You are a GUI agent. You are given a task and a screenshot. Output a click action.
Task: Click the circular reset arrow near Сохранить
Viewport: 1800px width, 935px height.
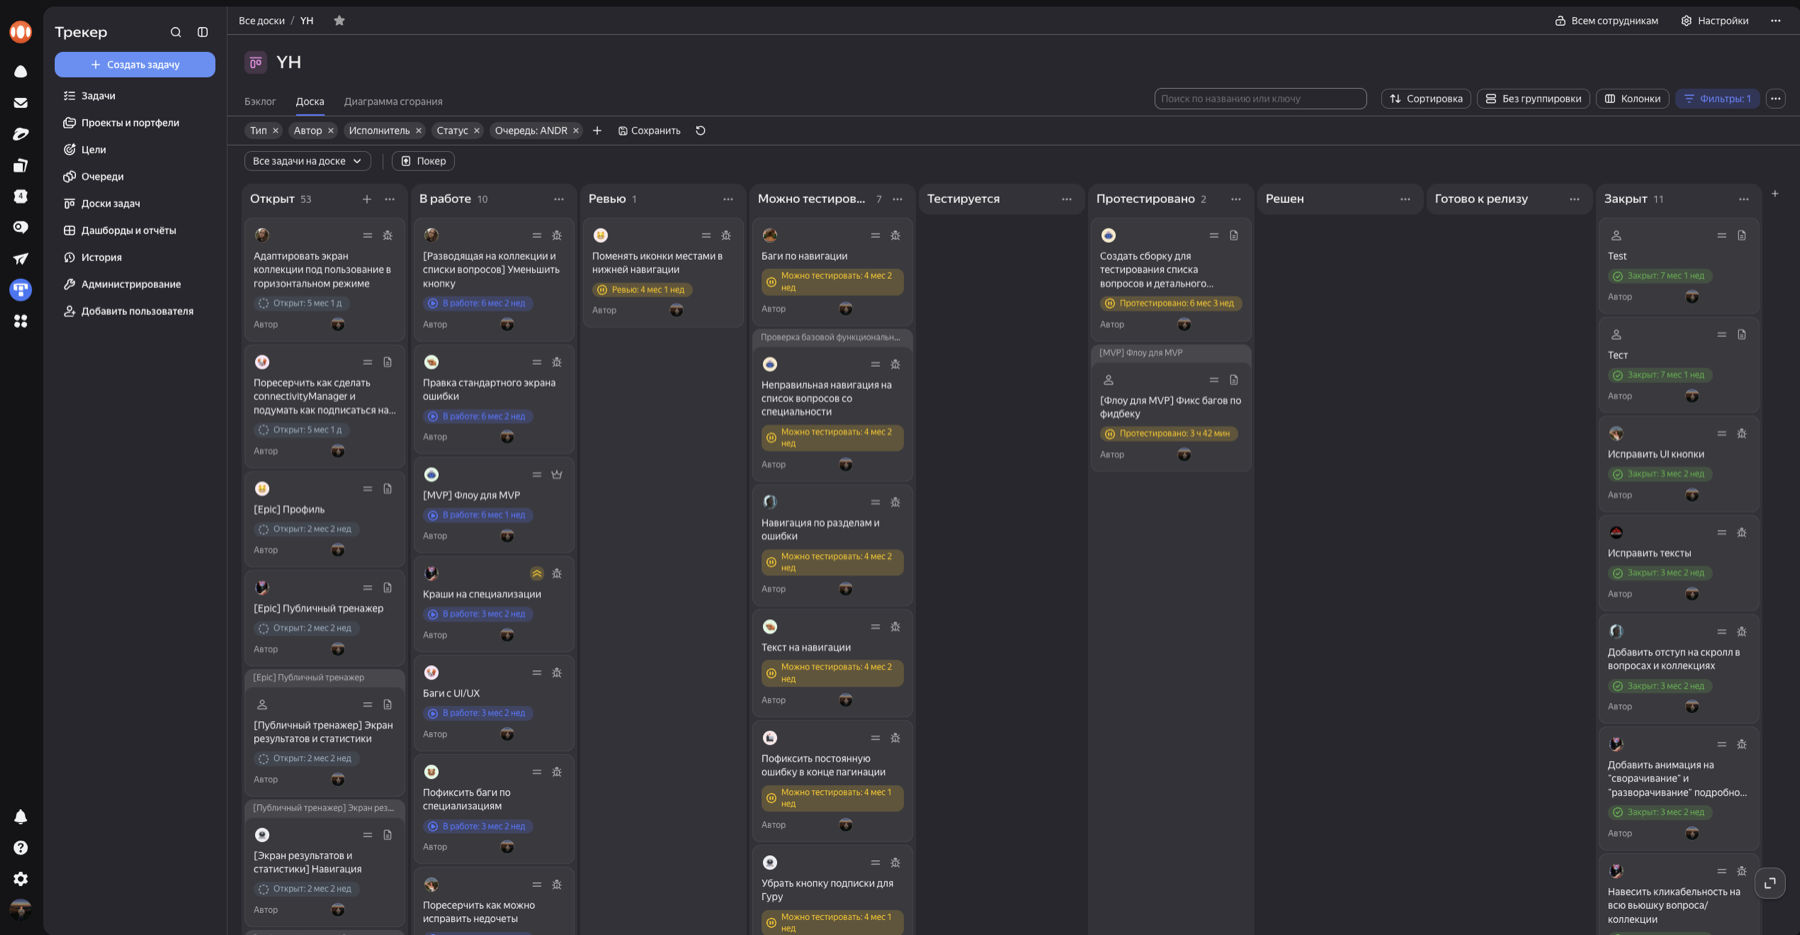(700, 131)
